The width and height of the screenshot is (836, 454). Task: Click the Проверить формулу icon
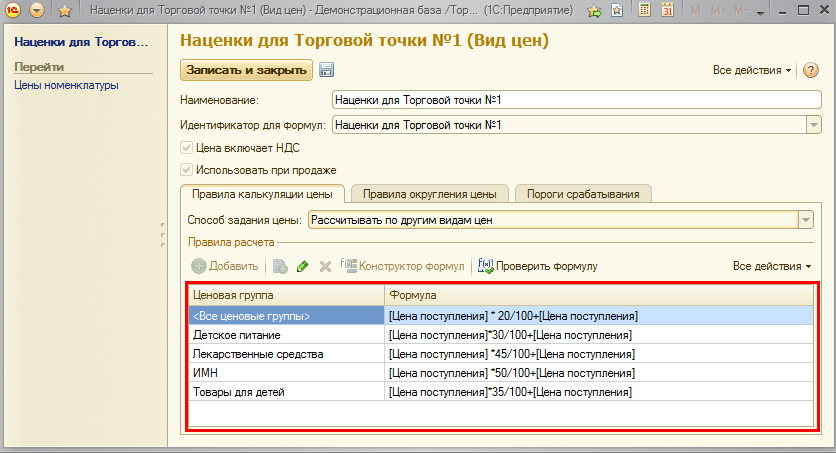[x=486, y=266]
